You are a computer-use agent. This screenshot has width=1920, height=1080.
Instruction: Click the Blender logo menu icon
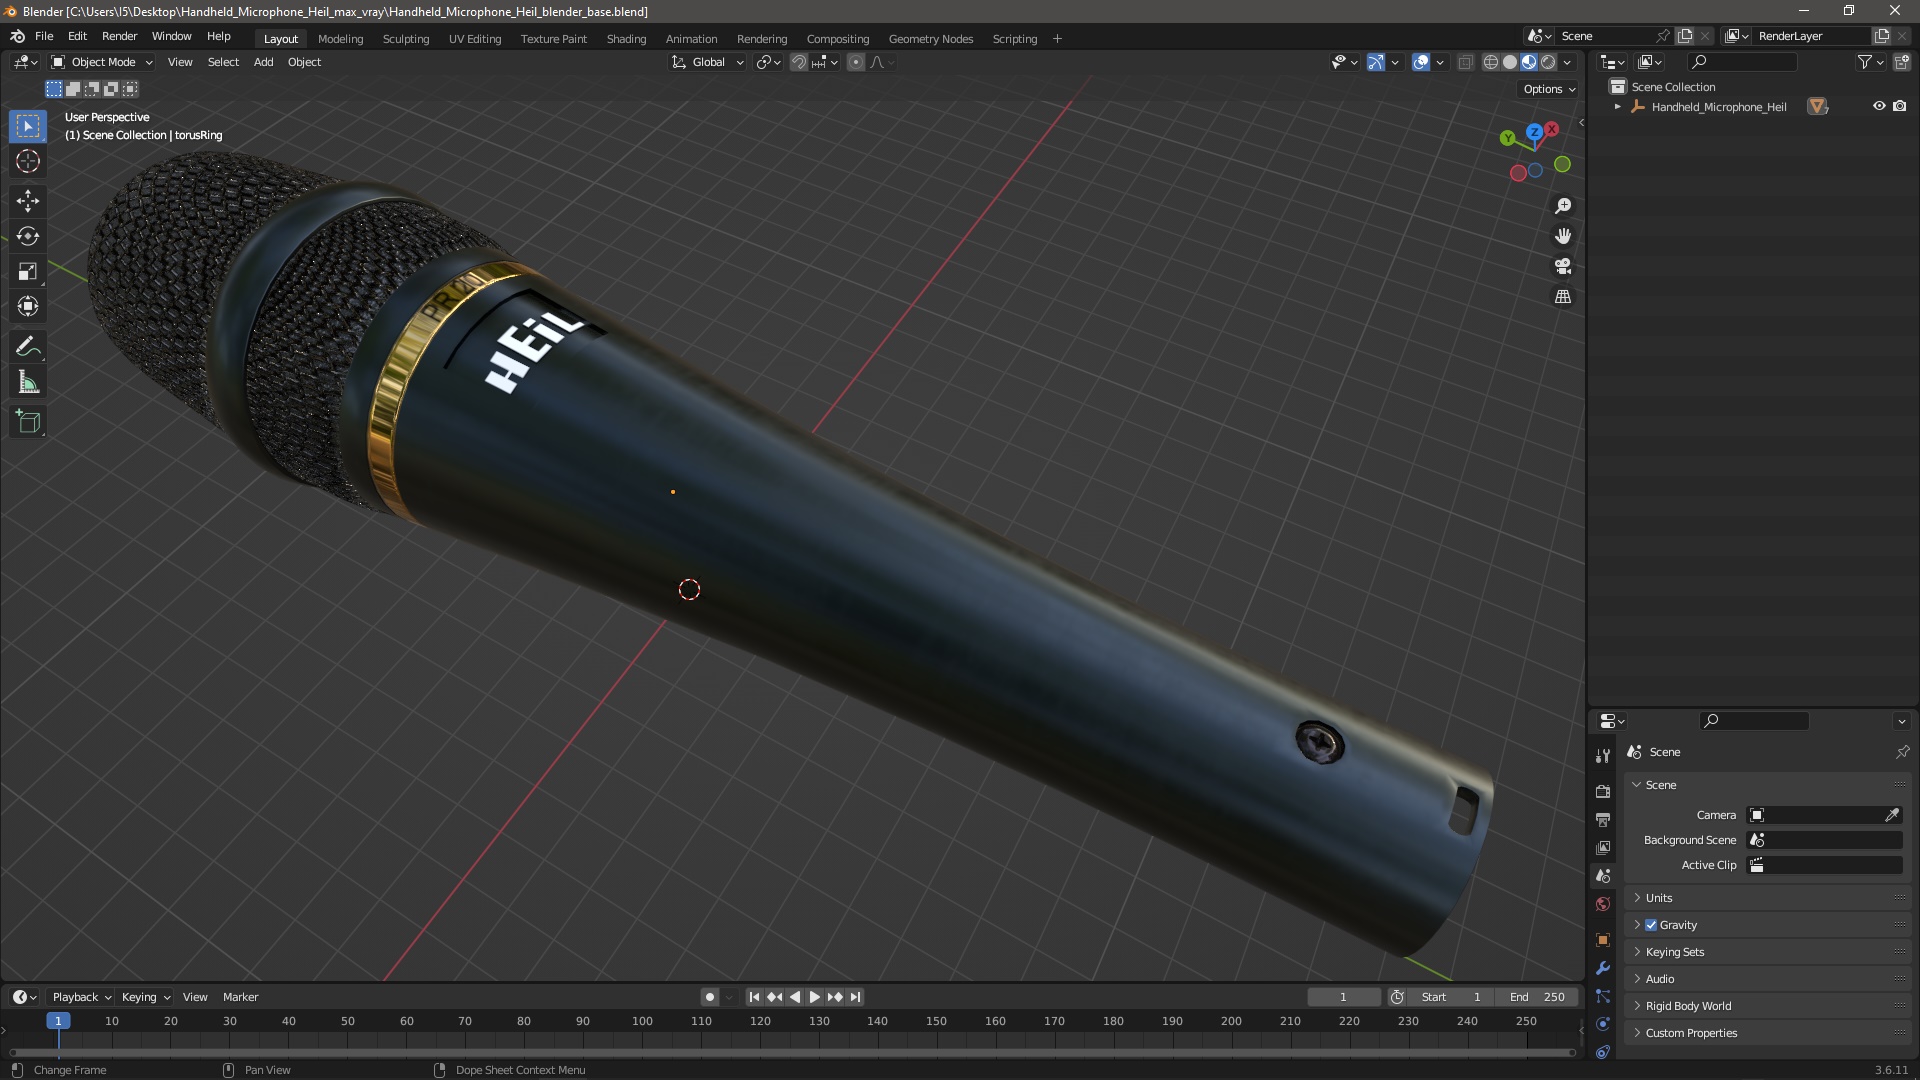tap(18, 36)
